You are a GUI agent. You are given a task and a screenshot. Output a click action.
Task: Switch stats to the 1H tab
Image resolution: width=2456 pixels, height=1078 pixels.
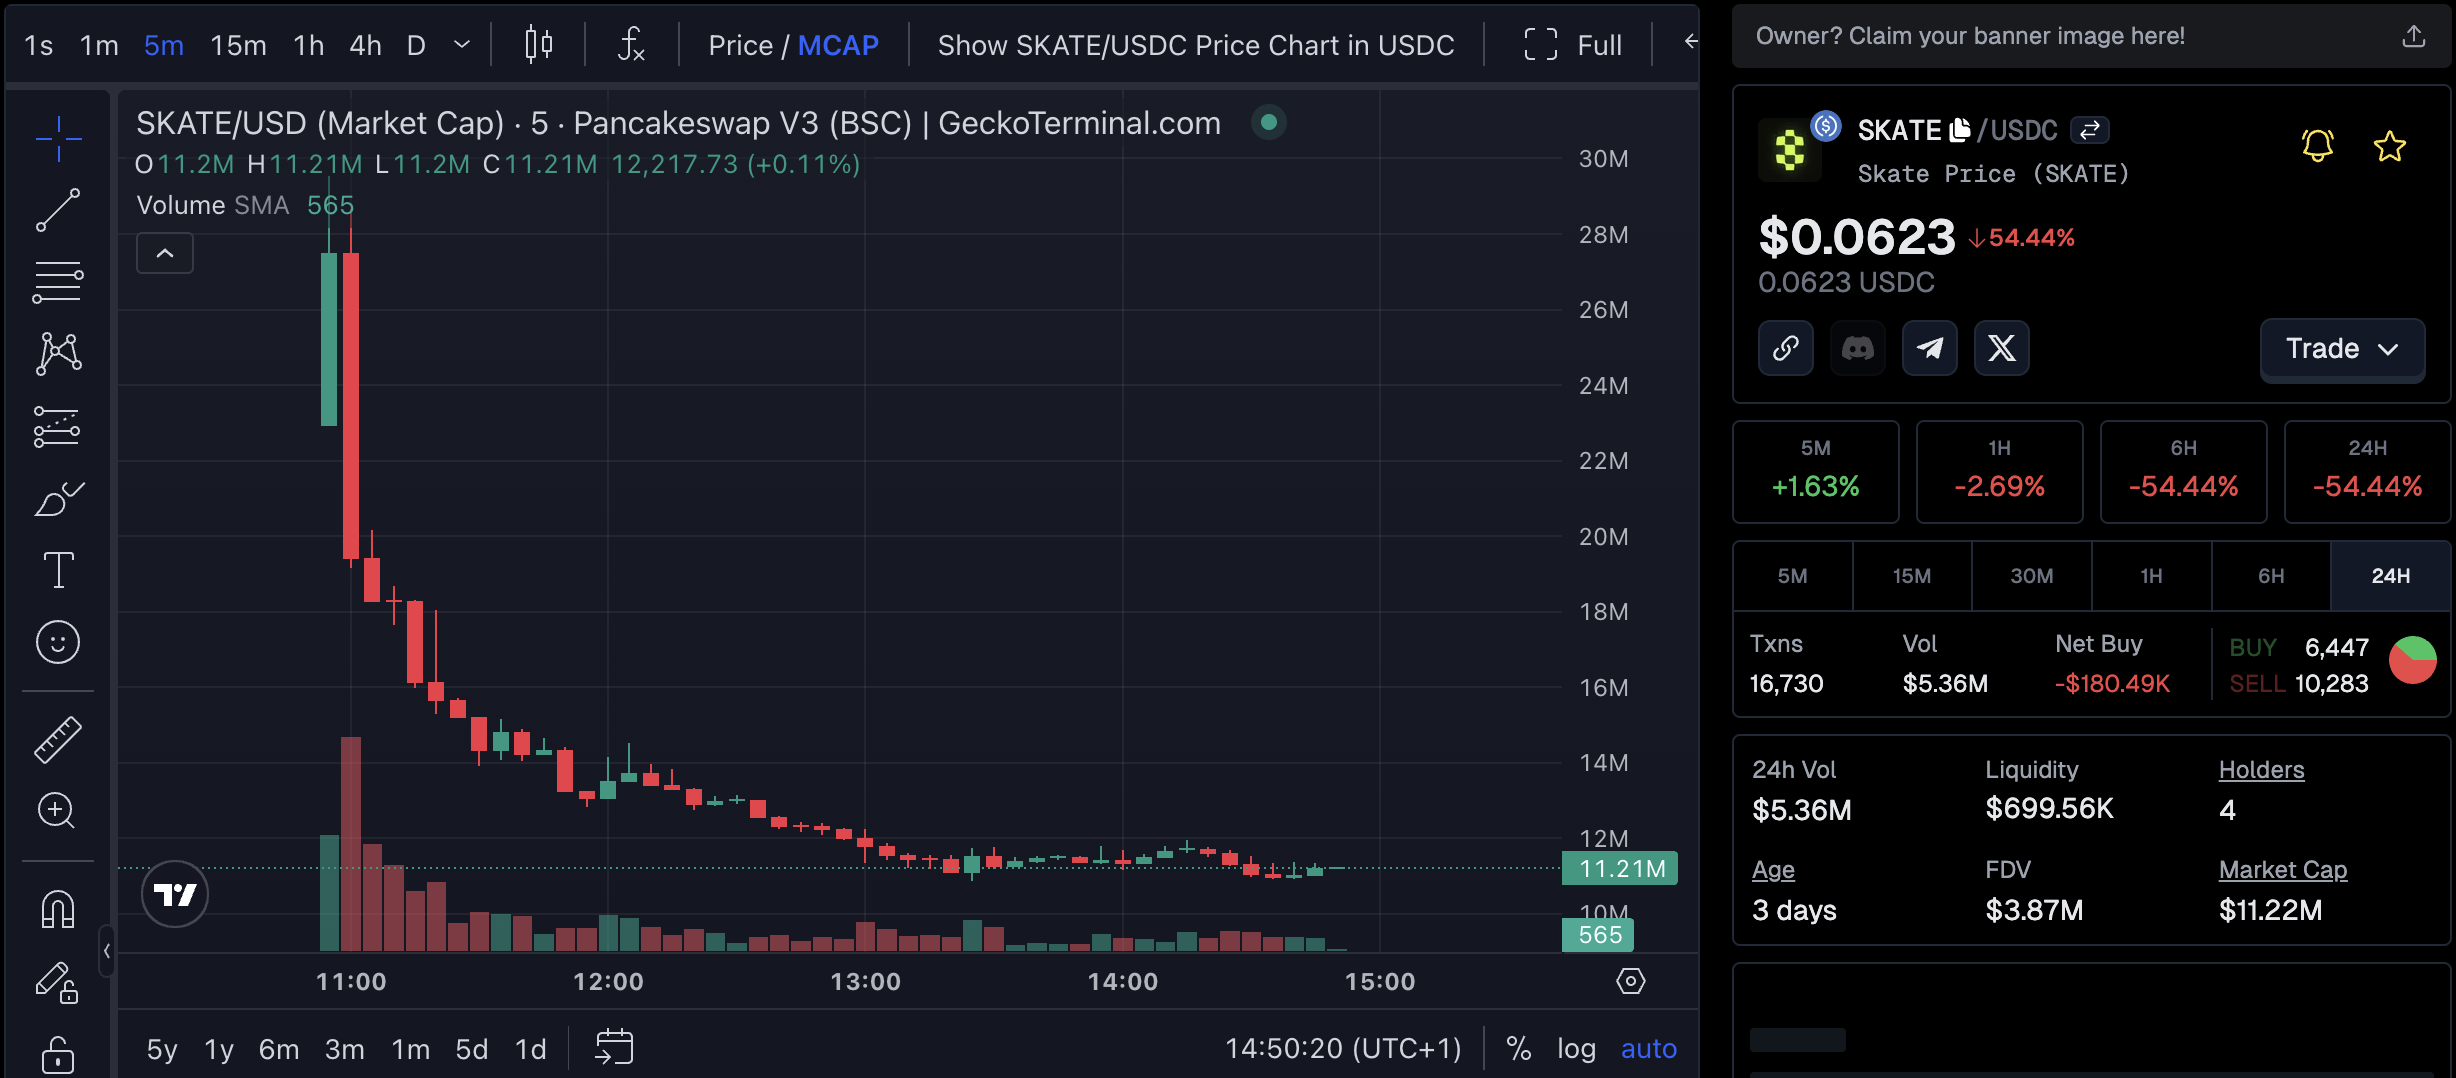pyautogui.click(x=2151, y=576)
